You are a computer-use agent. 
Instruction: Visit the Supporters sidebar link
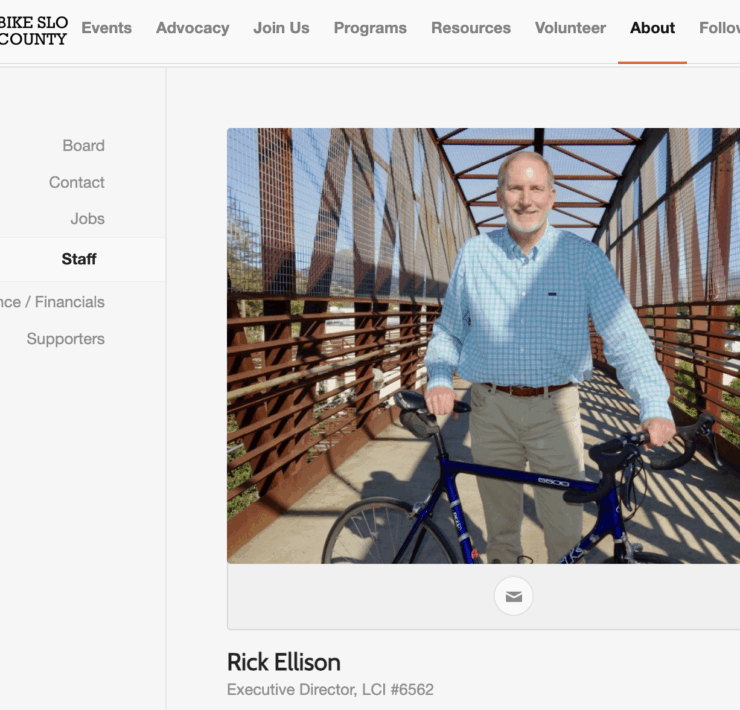(66, 339)
